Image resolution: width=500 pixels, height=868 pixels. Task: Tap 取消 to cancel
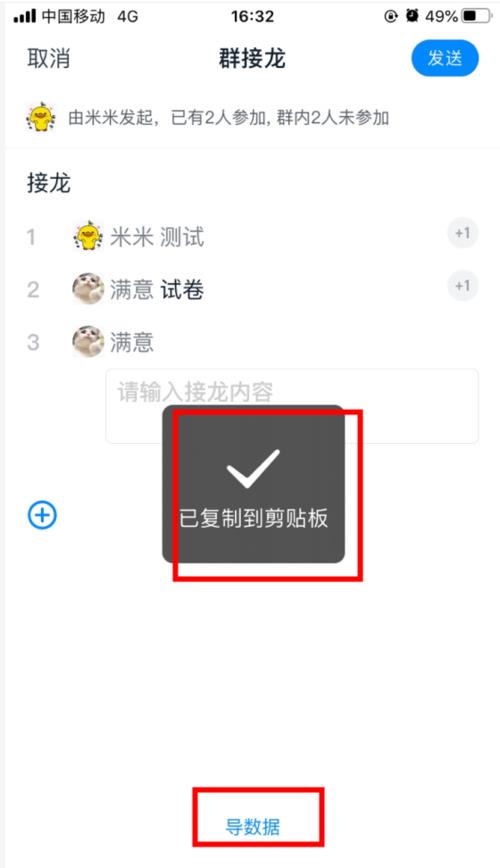(x=49, y=58)
